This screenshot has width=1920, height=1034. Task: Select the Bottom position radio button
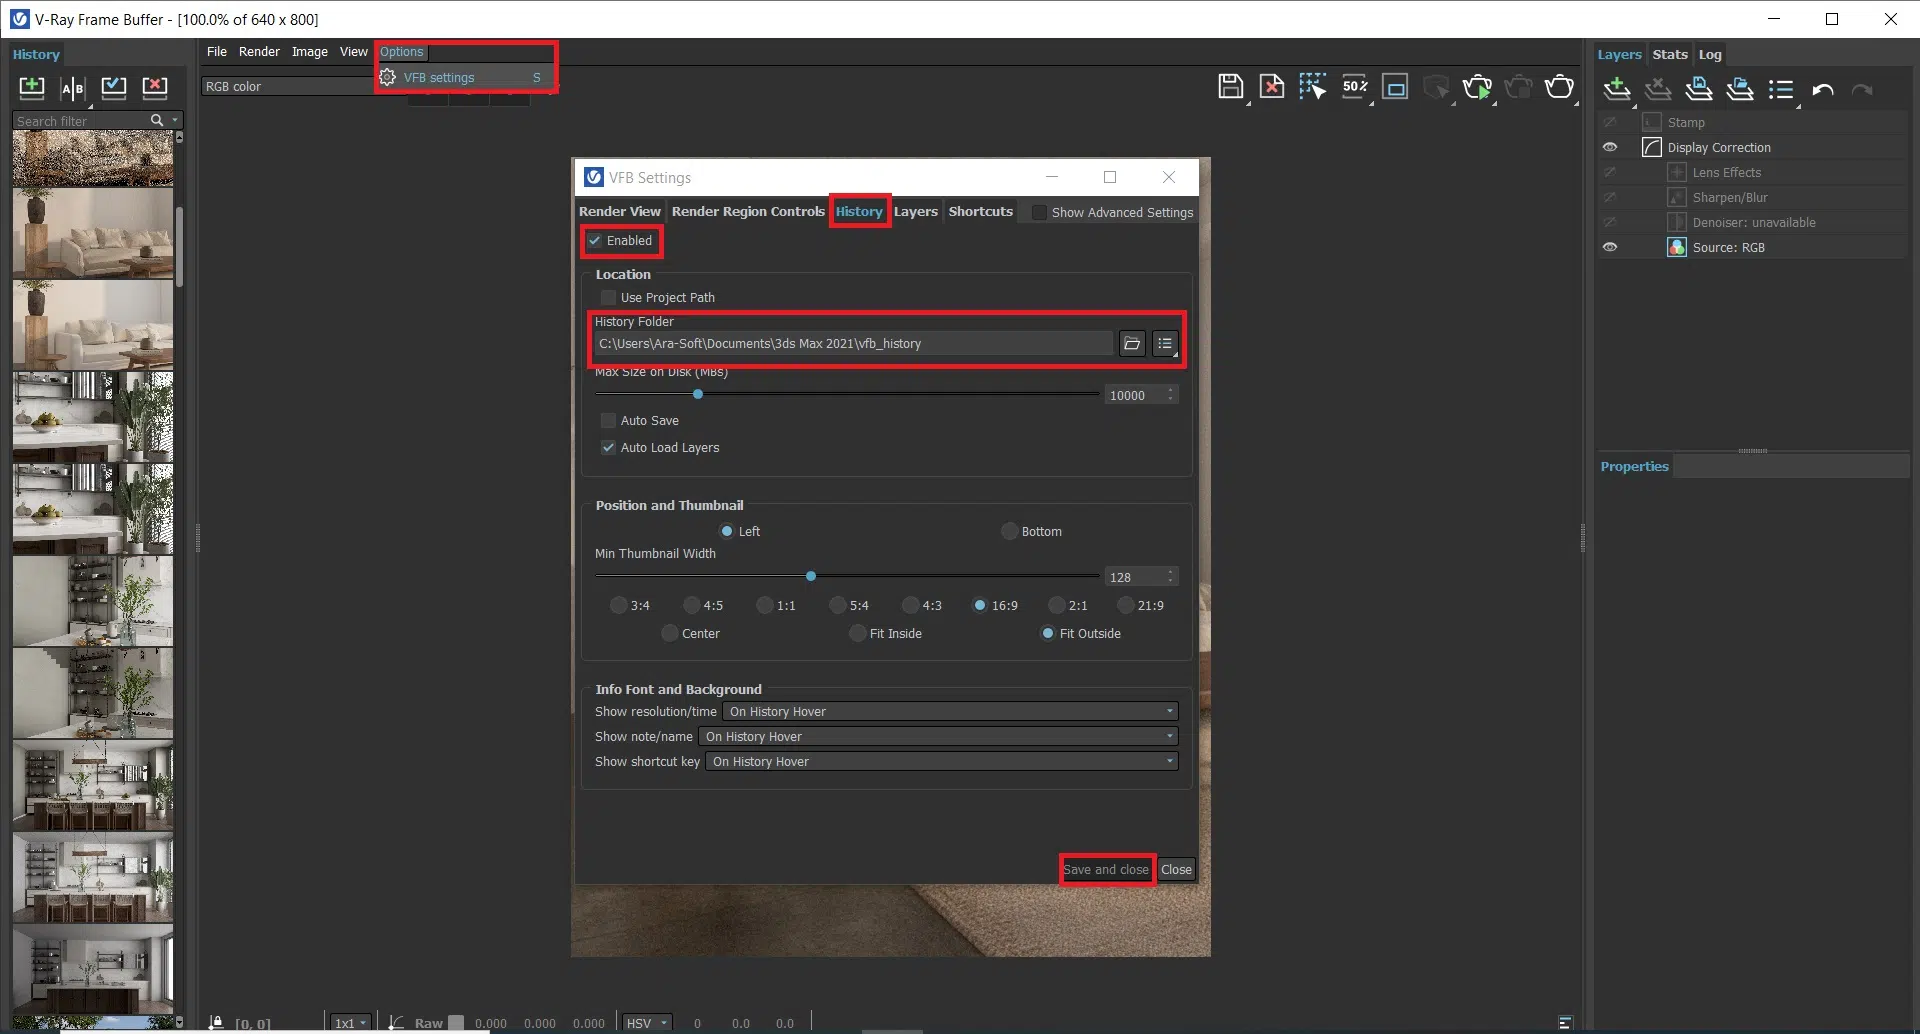point(1010,532)
